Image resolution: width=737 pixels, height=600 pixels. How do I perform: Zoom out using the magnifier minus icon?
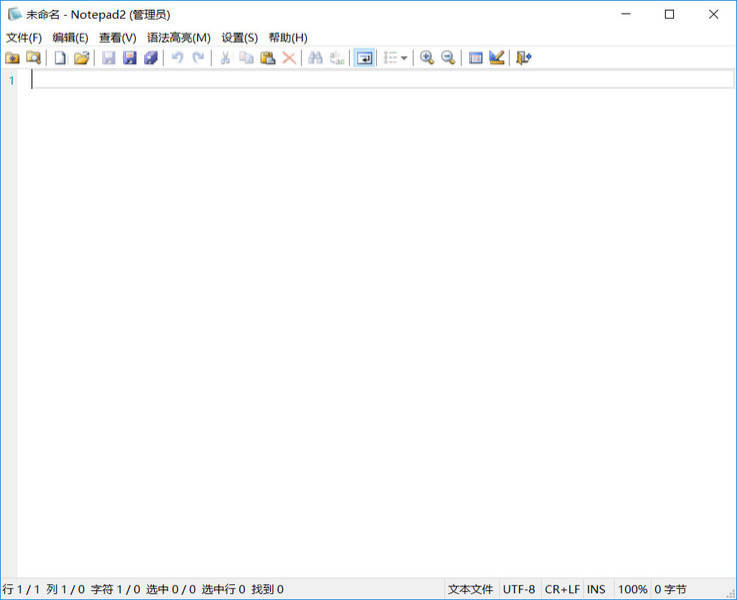pyautogui.click(x=448, y=58)
